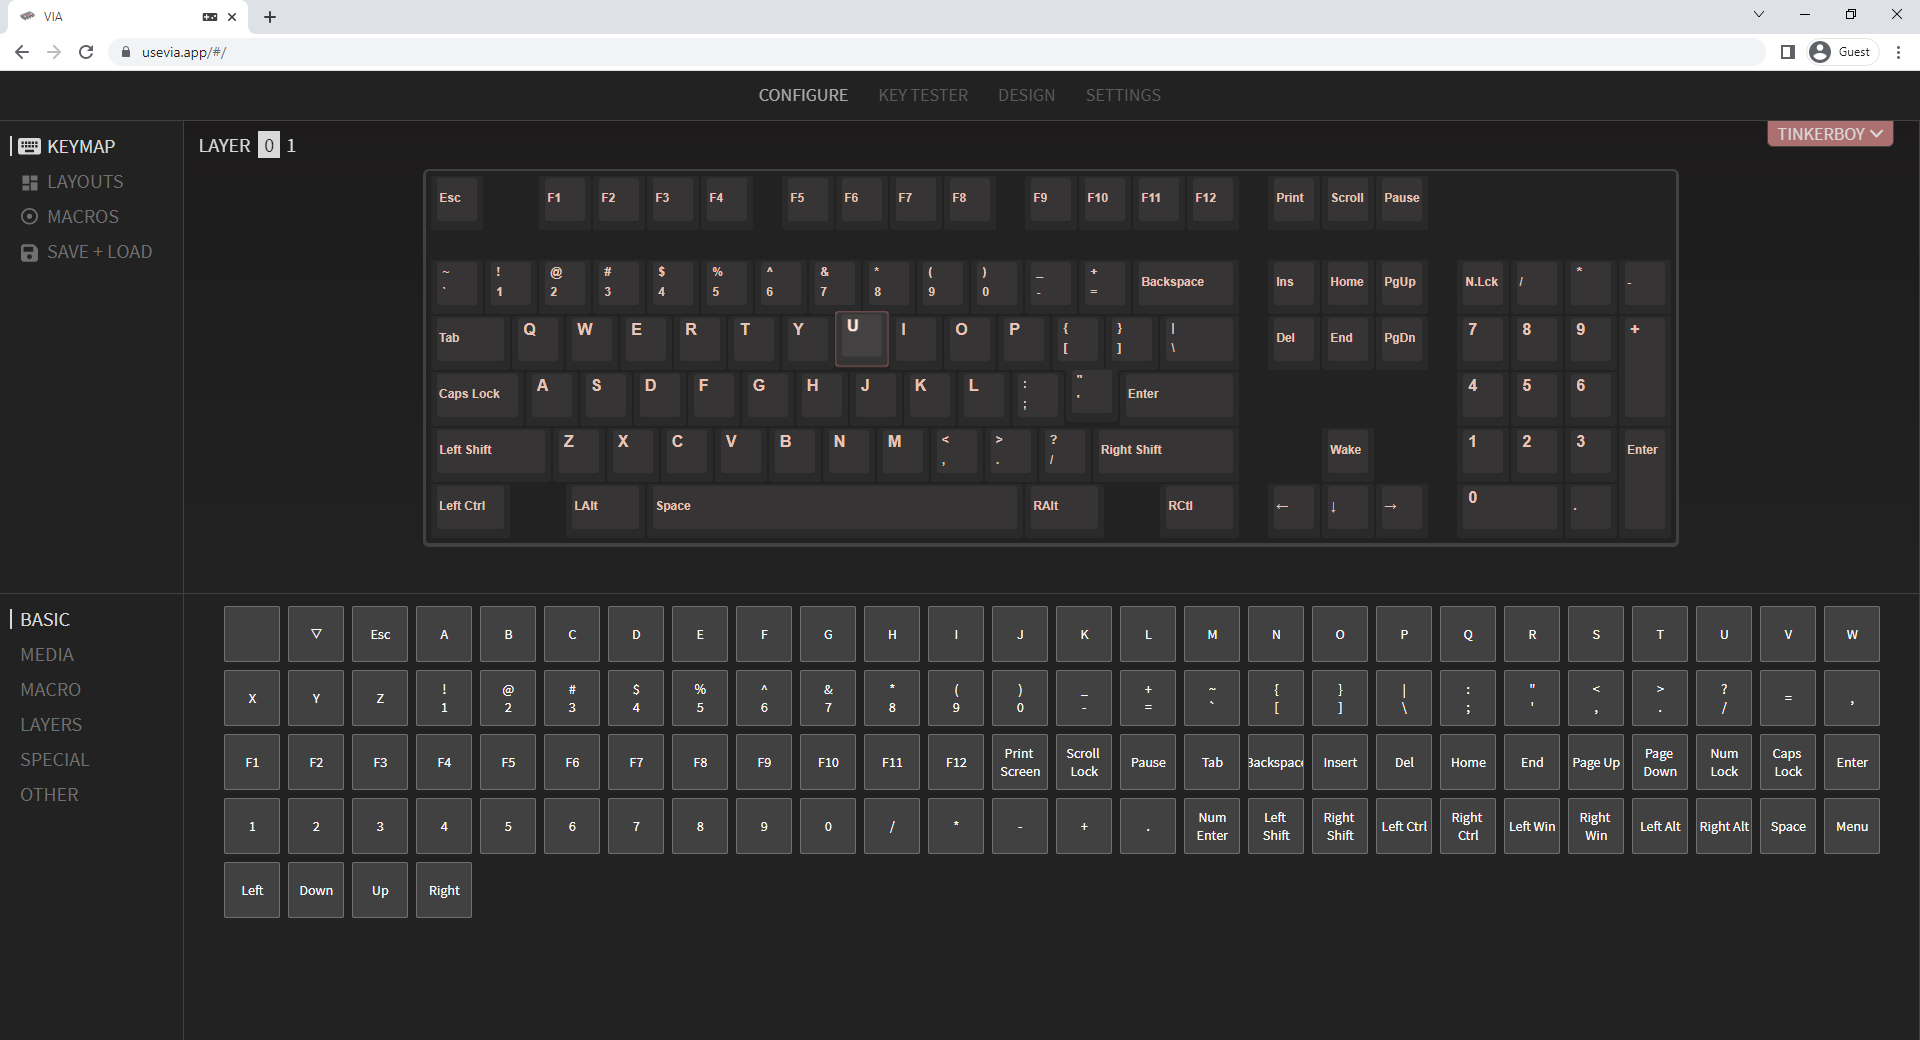The image size is (1920, 1040).
Task: Select the OTHER keycode category
Action: 49,795
